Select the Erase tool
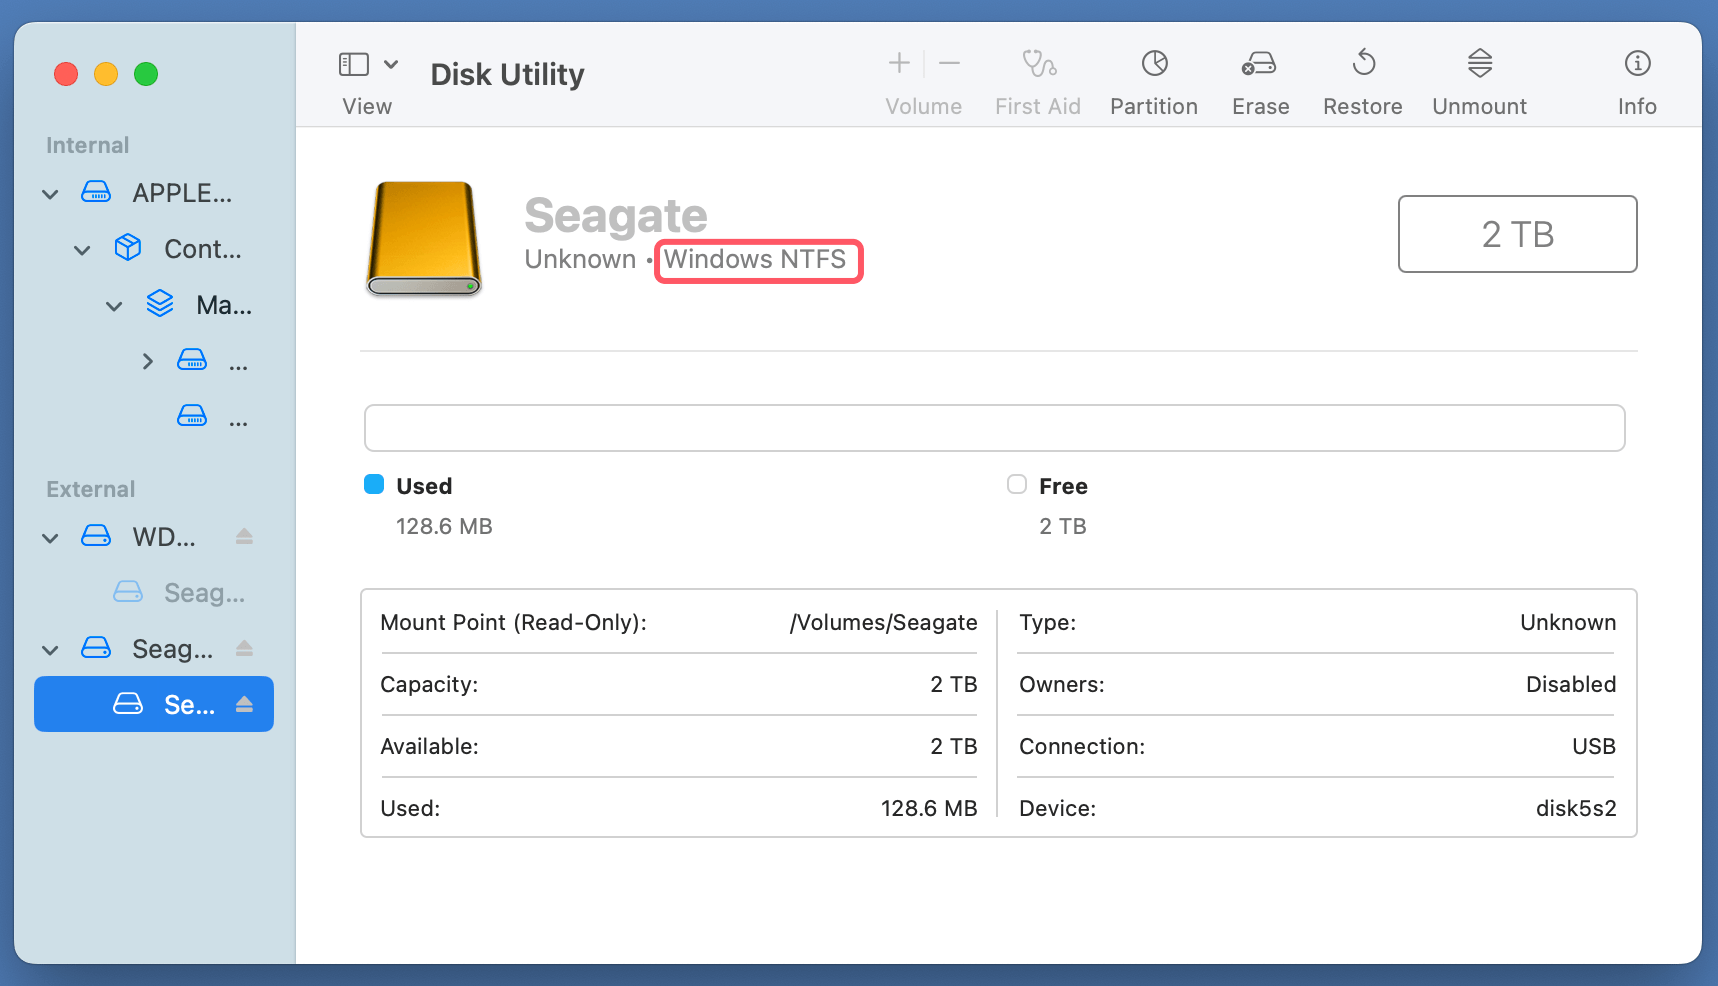The width and height of the screenshot is (1718, 986). click(1259, 80)
